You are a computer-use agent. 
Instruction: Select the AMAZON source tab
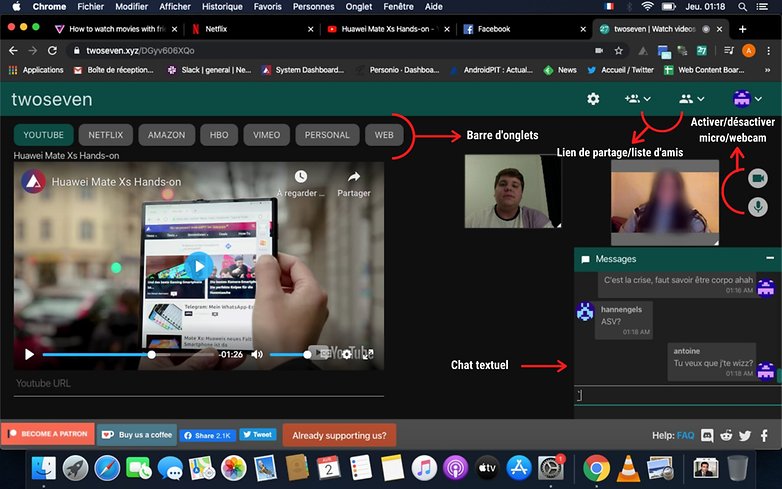[166, 135]
